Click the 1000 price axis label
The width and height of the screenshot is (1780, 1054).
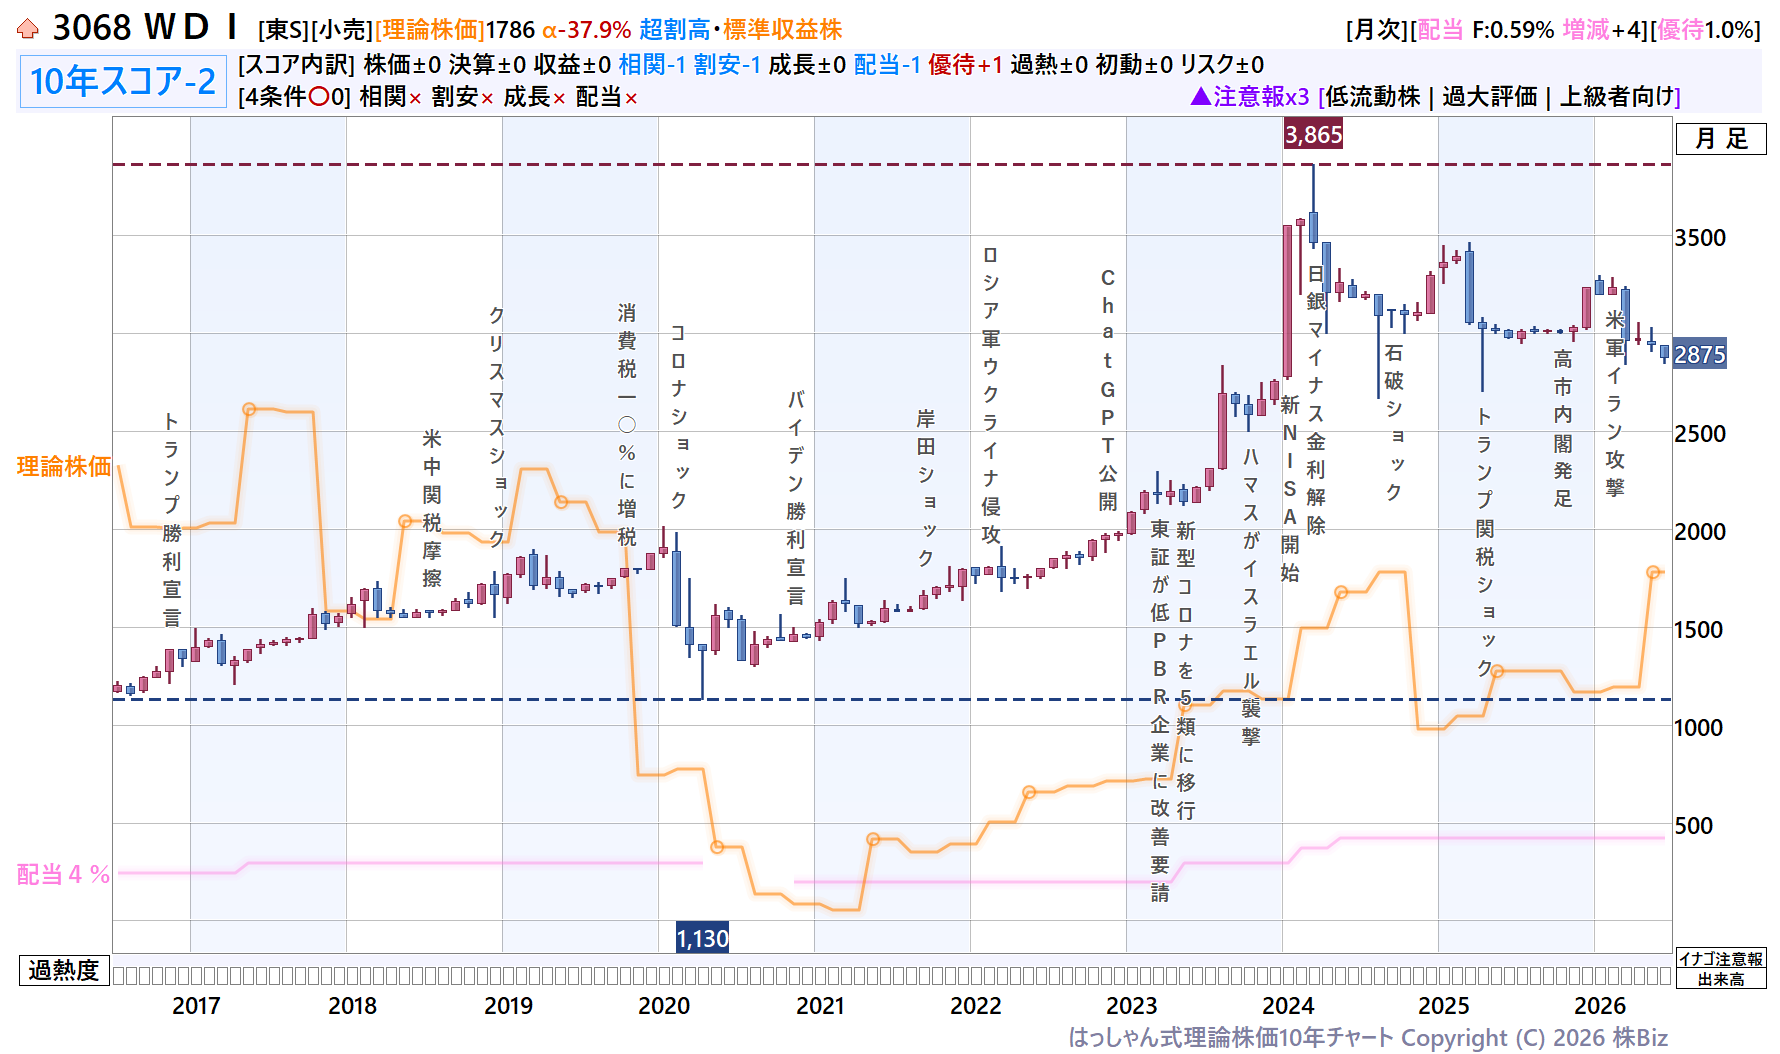tap(1700, 728)
